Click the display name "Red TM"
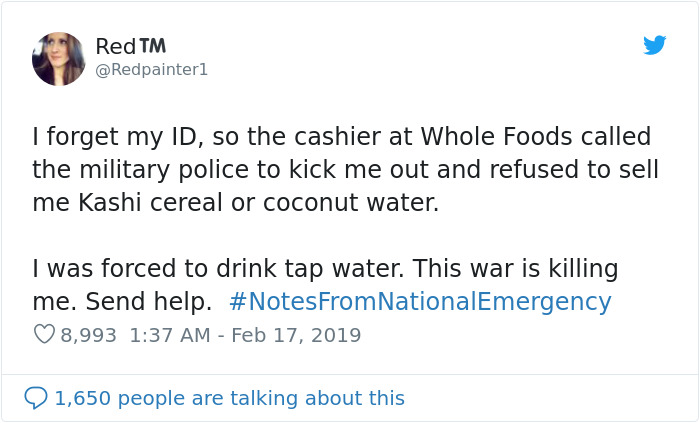The height and width of the screenshot is (423, 700). pos(131,47)
